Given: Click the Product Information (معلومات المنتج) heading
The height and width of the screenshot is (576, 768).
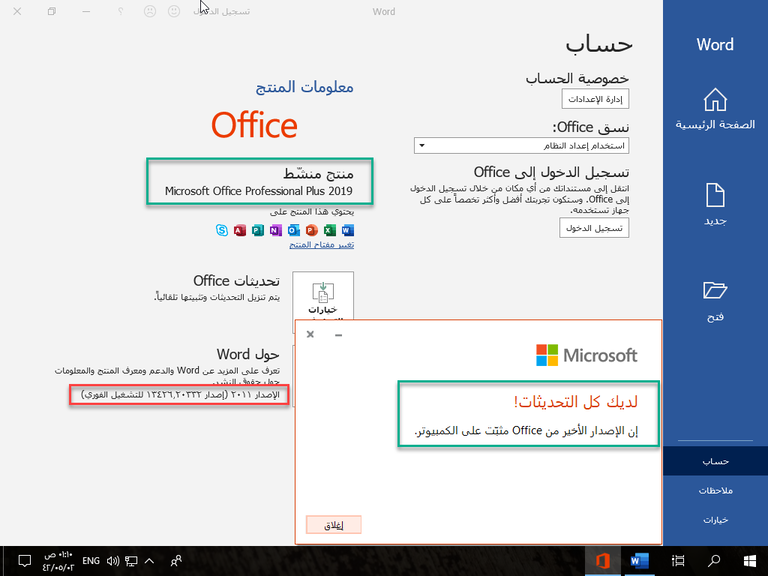Looking at the screenshot, I should pos(305,87).
